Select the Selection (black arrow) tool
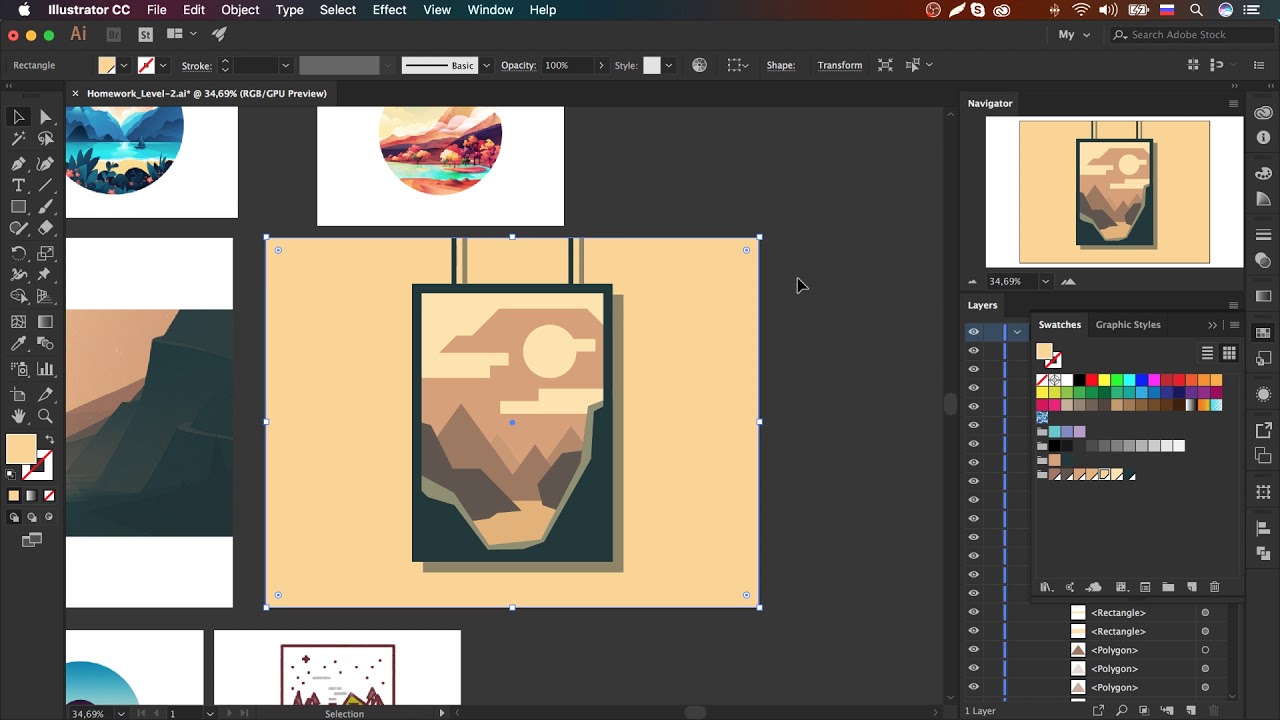The width and height of the screenshot is (1280, 720). (18, 117)
